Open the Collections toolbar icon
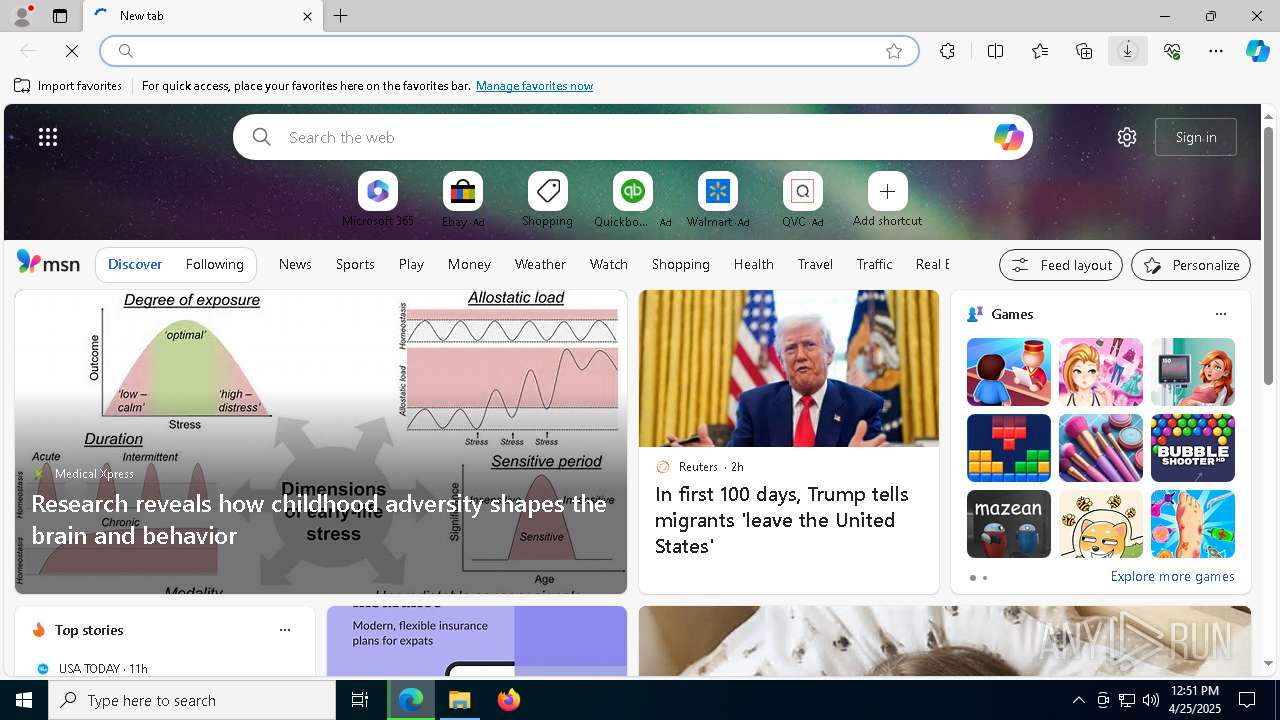Screen dimensions: 1280x720 coord(1084,51)
